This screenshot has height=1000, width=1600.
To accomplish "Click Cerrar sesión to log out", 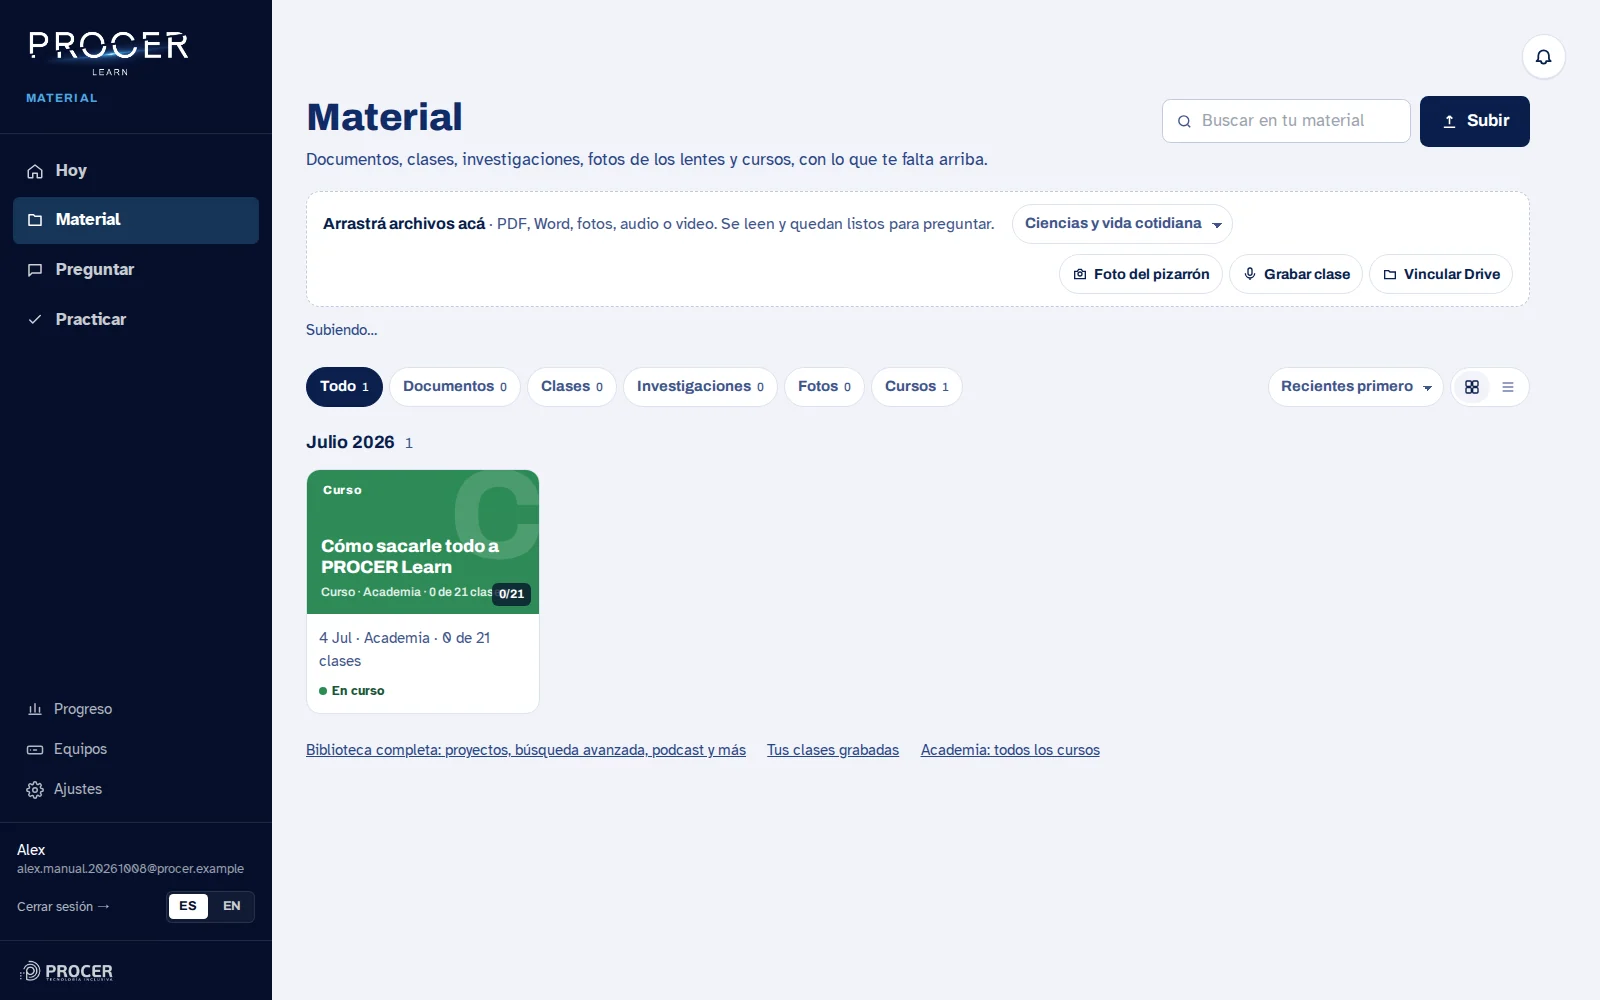I will pyautogui.click(x=63, y=907).
